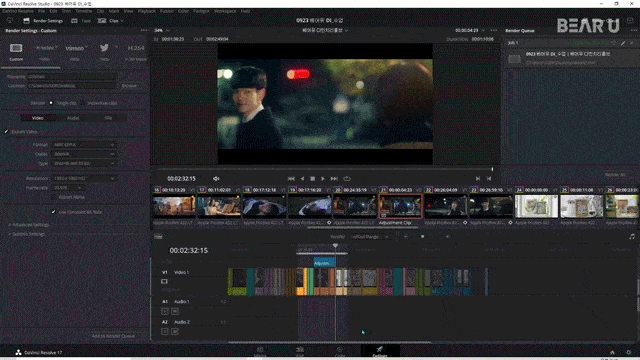Expand Advanced Settings section
The width and height of the screenshot is (640, 360).
[29, 225]
